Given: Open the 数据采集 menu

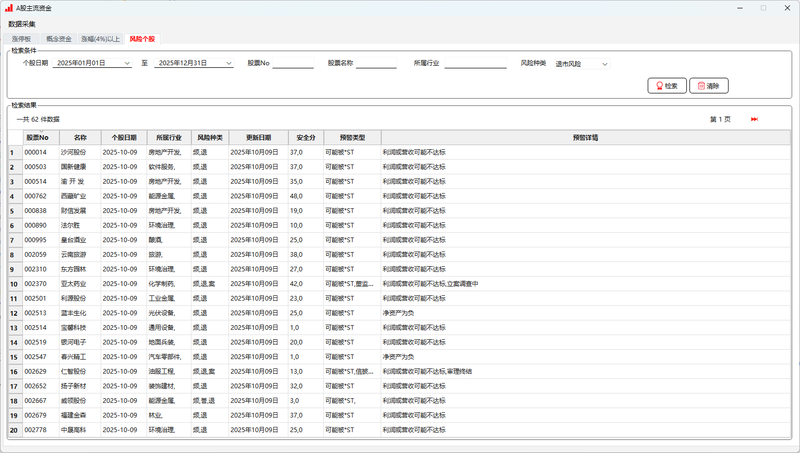Looking at the screenshot, I should point(23,23).
